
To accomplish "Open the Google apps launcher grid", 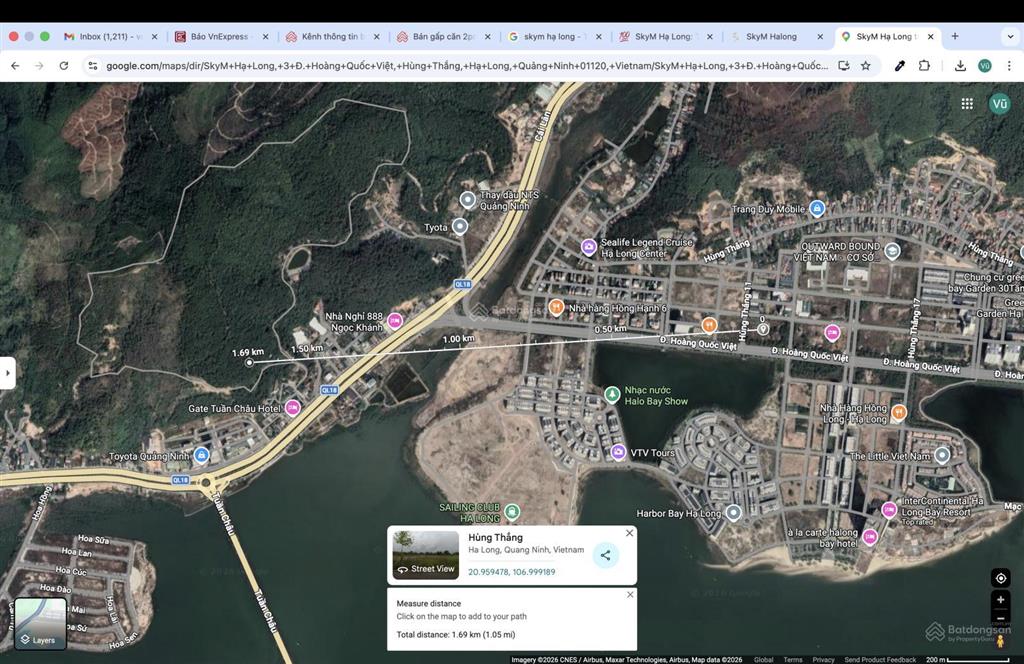I will pos(967,103).
